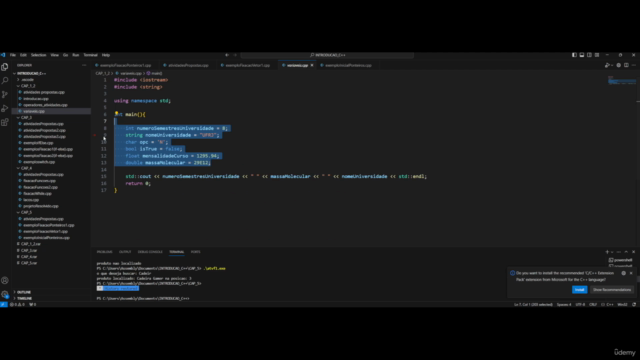Toggle the secondary side bar visibility

tap(589, 55)
